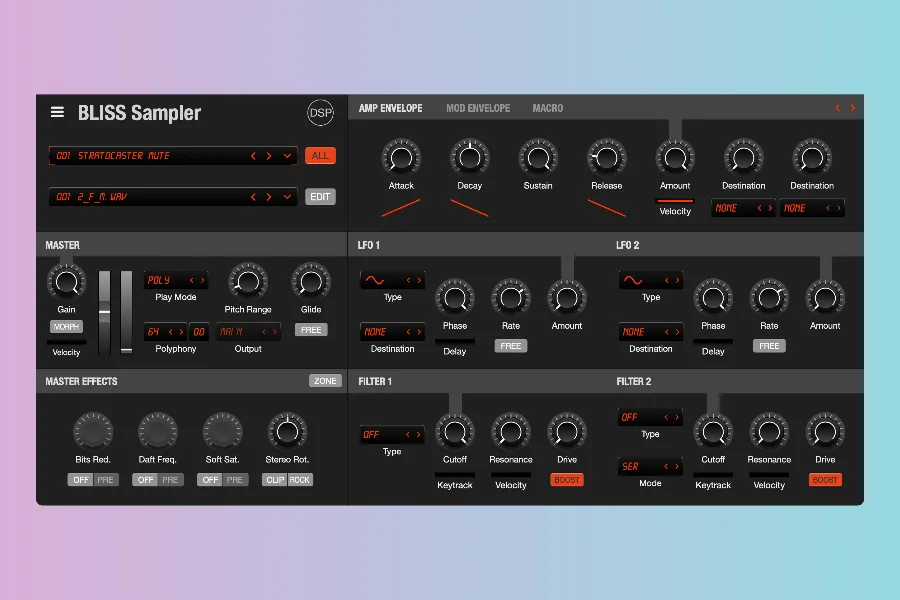The width and height of the screenshot is (900, 600).
Task: Click the LFO 1 sine waveform icon
Action: click(375, 281)
